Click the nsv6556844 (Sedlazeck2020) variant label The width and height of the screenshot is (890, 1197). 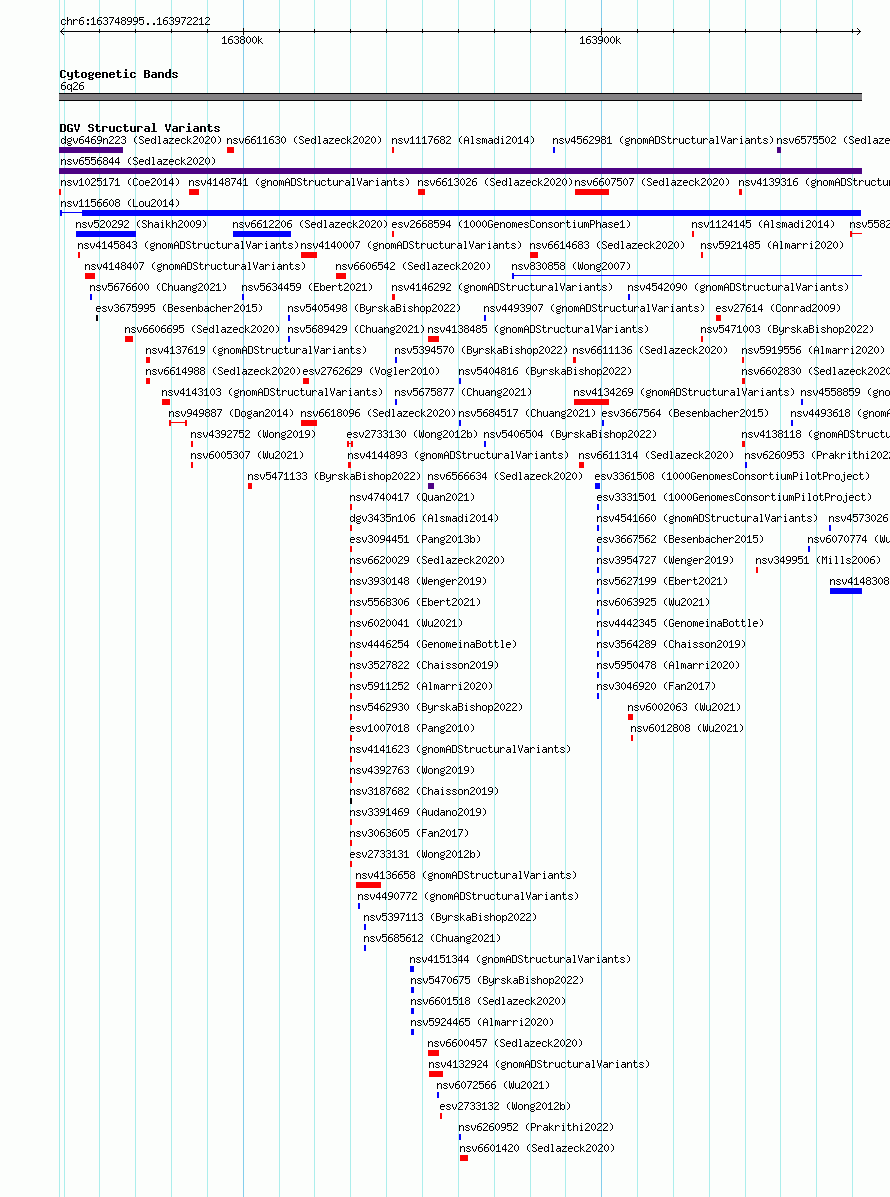coord(138,161)
